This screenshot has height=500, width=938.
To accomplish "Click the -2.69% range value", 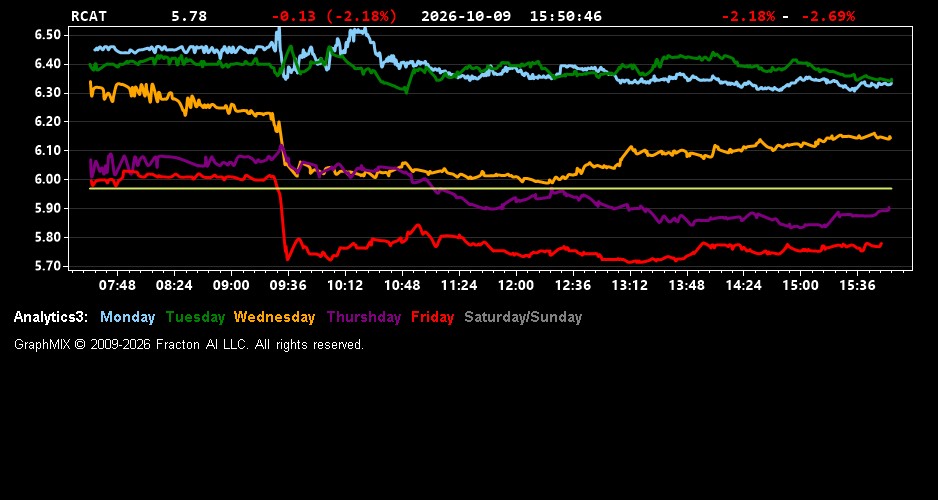I will 828,16.
